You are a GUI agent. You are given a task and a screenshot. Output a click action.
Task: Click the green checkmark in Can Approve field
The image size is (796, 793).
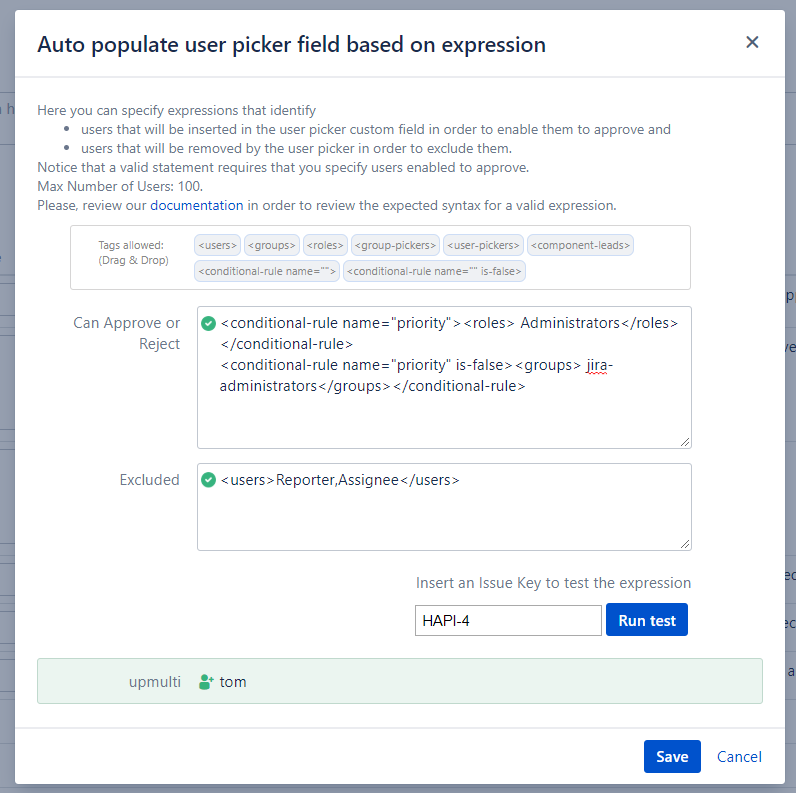tap(209, 323)
